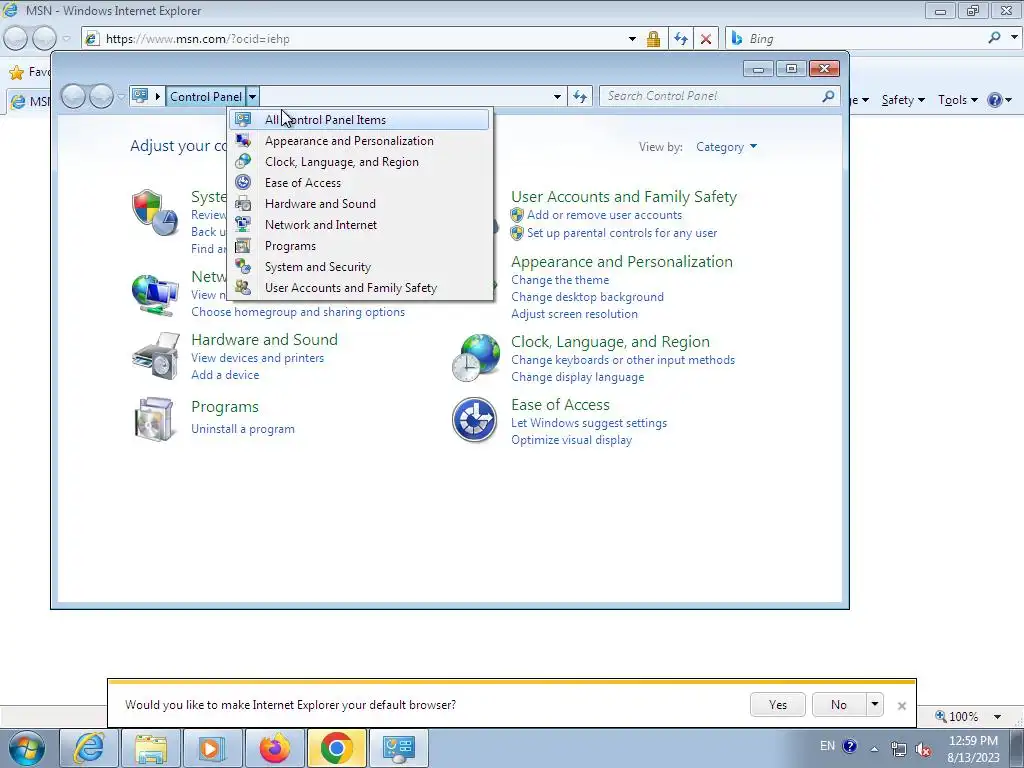Launch Firefox from the taskbar
This screenshot has width=1024, height=768.
274,748
